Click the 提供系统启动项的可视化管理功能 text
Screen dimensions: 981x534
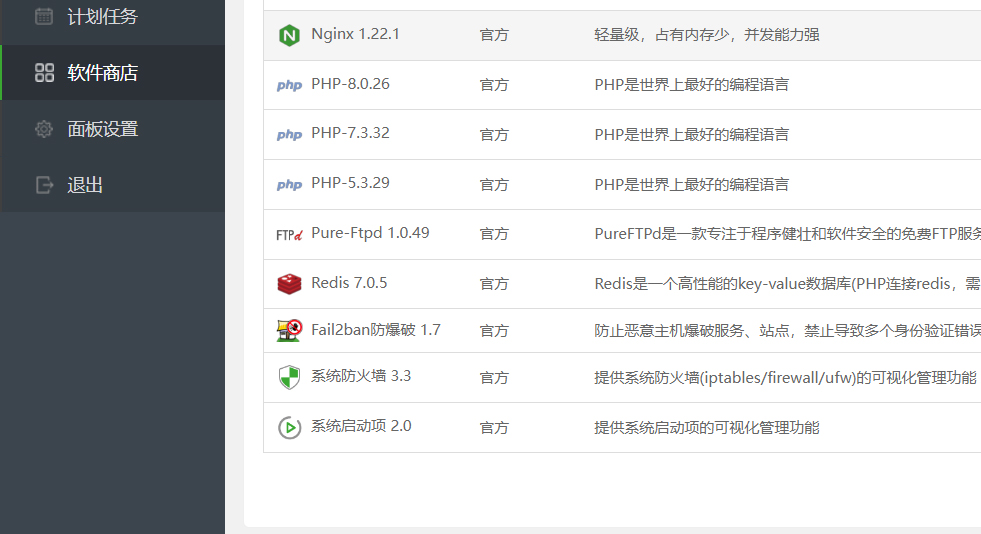click(x=707, y=428)
